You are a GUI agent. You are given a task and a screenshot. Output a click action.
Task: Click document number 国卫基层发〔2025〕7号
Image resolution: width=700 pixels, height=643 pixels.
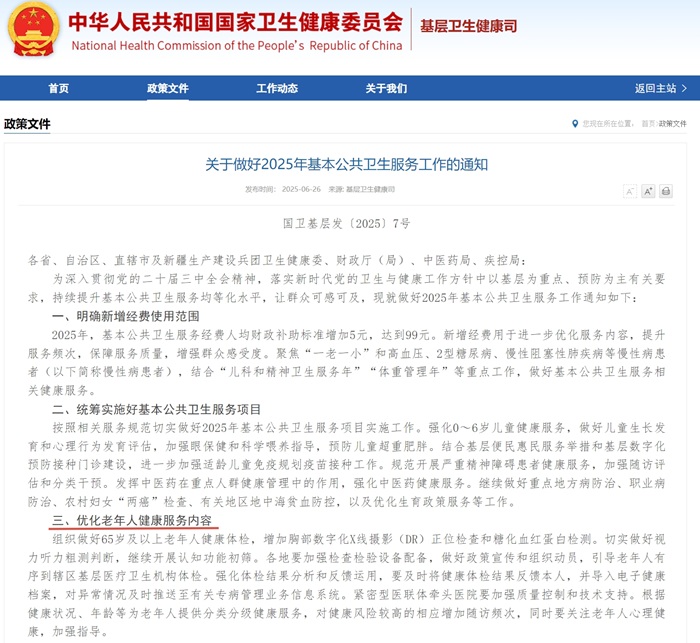pyautogui.click(x=346, y=223)
